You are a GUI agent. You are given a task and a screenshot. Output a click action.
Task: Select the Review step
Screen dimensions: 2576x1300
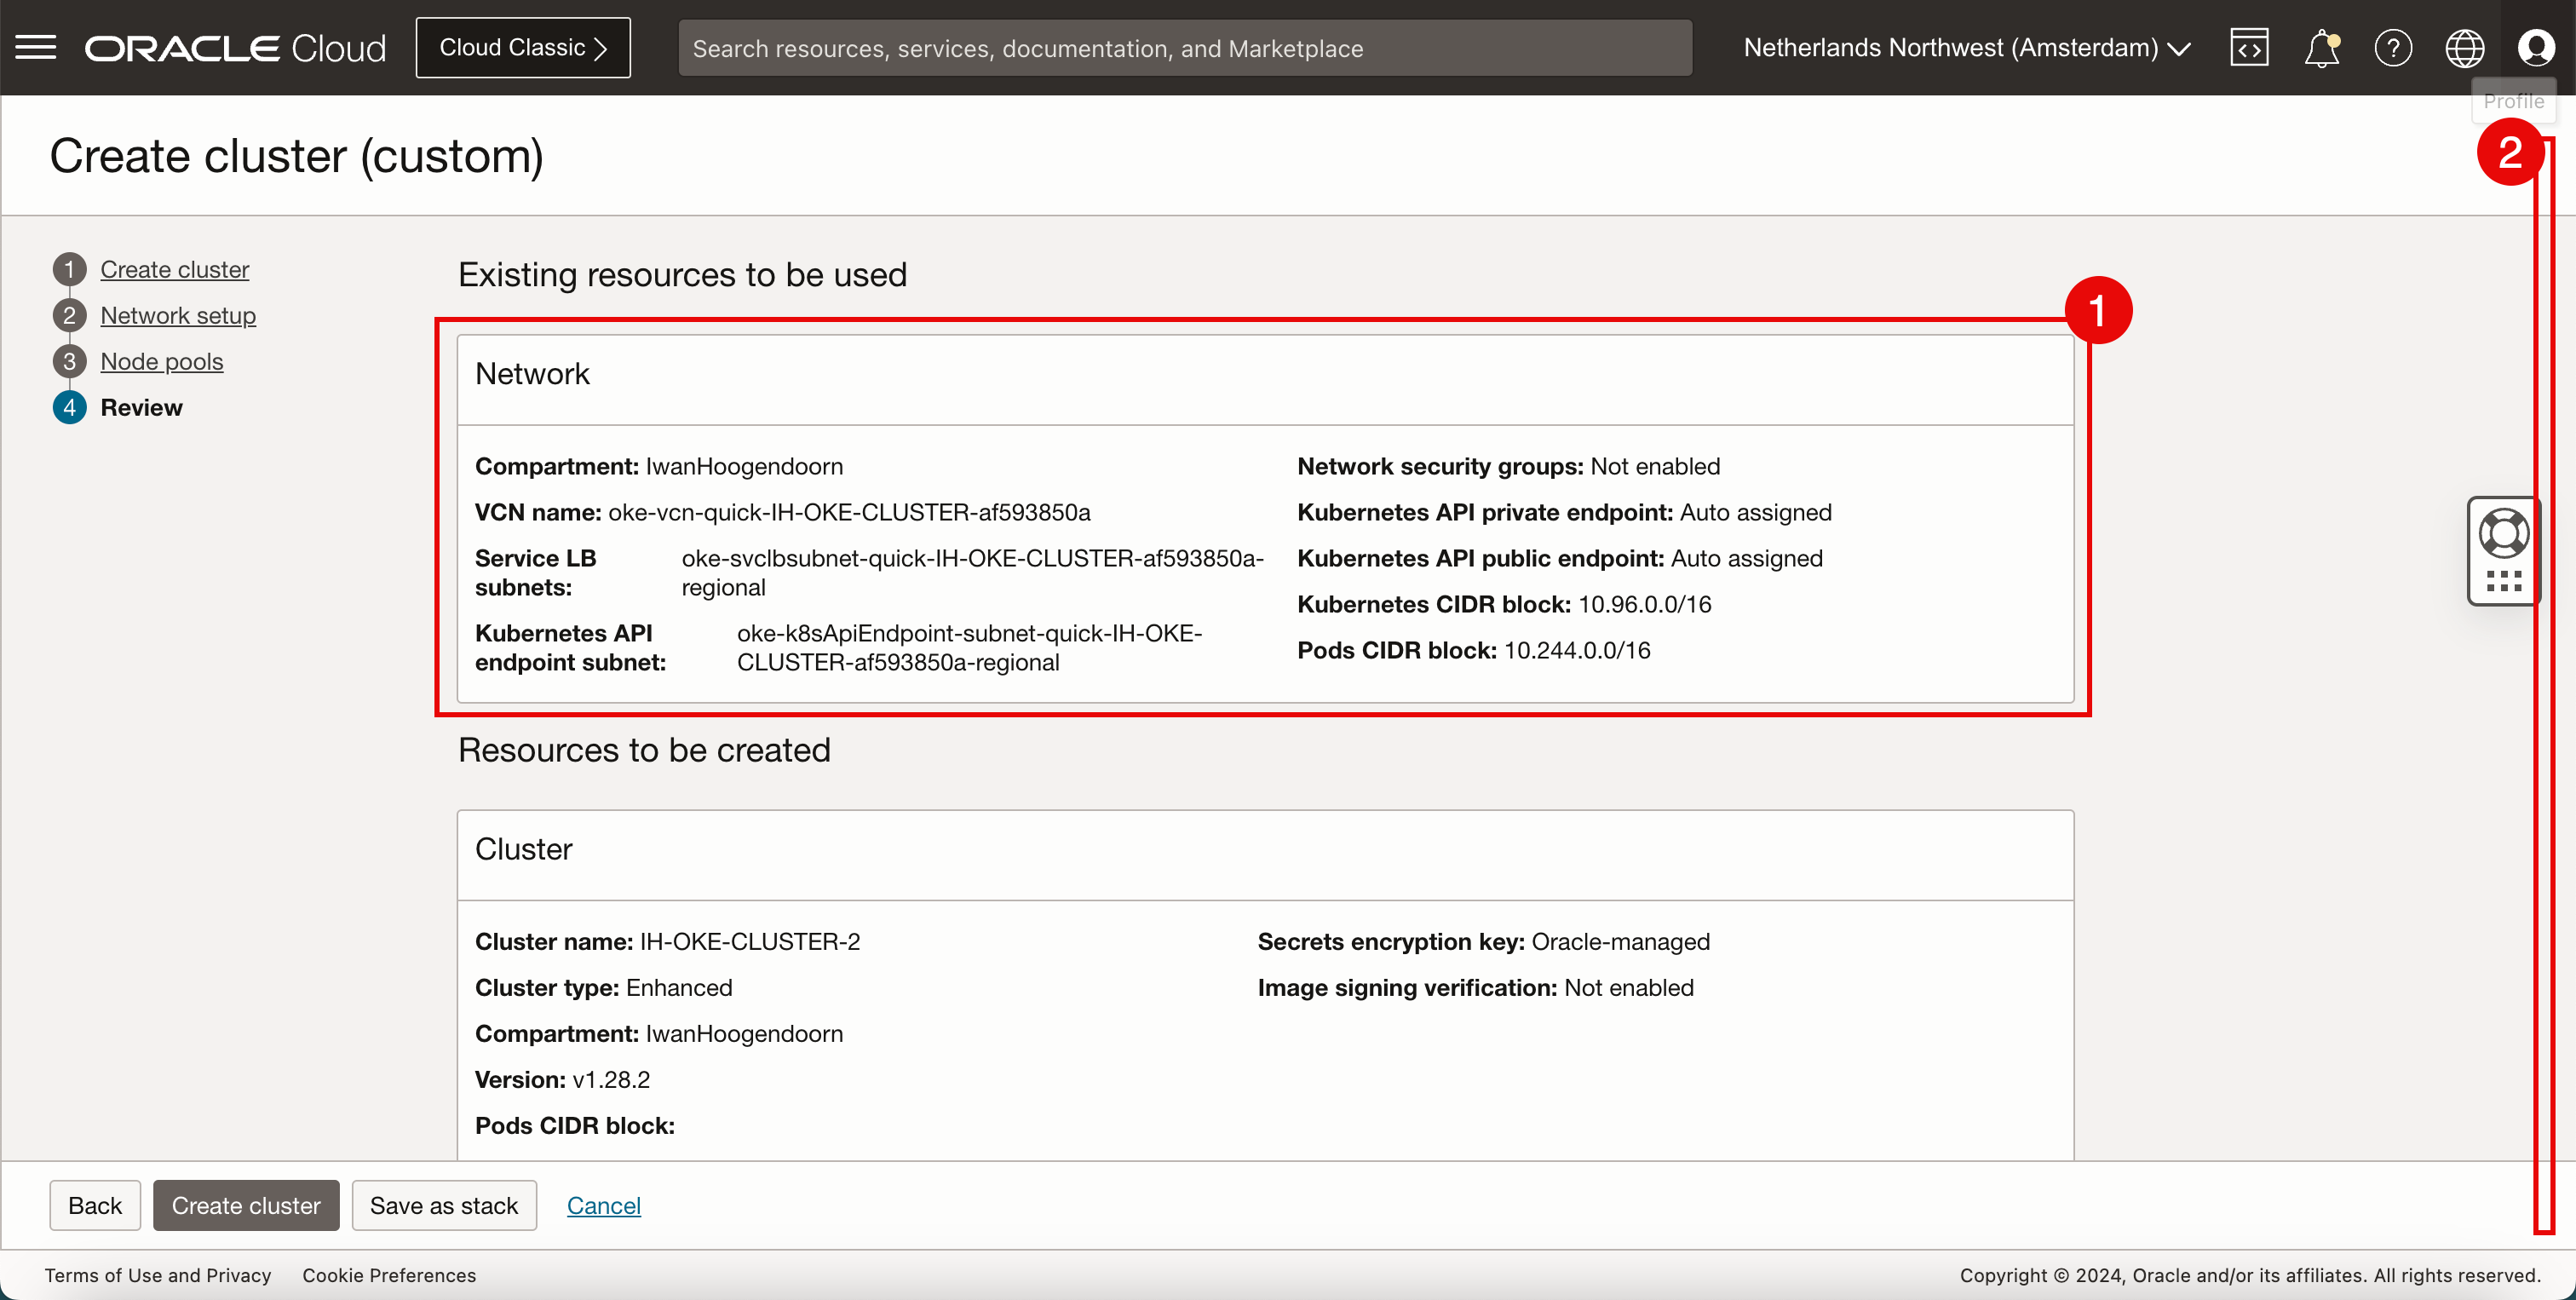(141, 407)
